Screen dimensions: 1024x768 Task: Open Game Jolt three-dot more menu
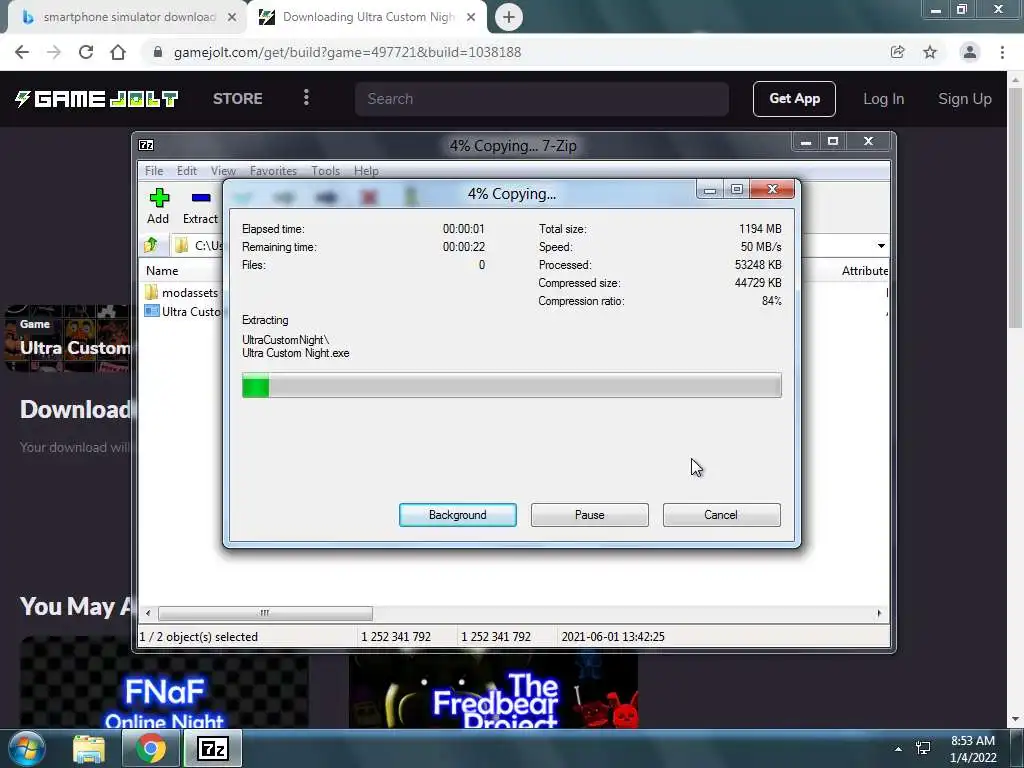pos(306,98)
